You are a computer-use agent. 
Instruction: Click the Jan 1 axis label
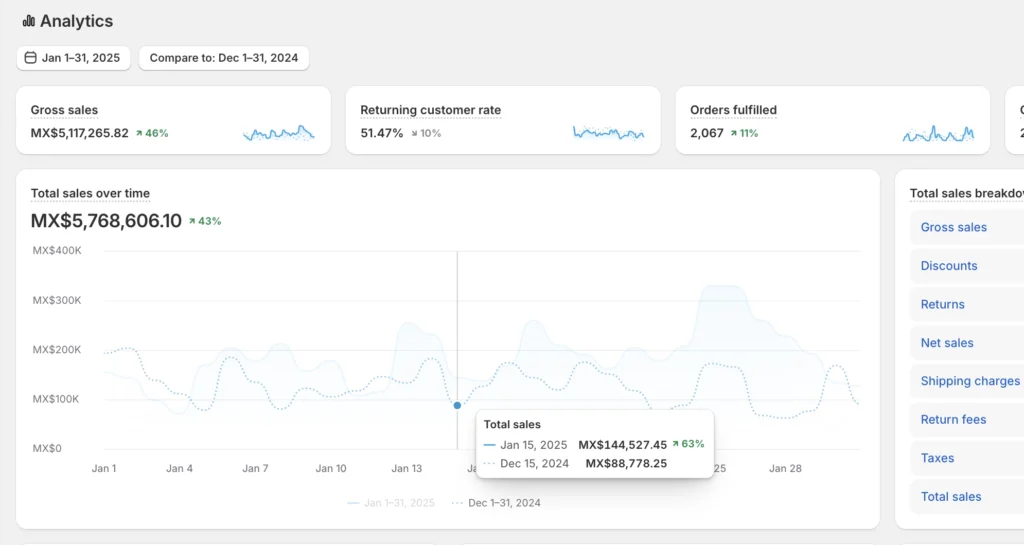point(104,469)
